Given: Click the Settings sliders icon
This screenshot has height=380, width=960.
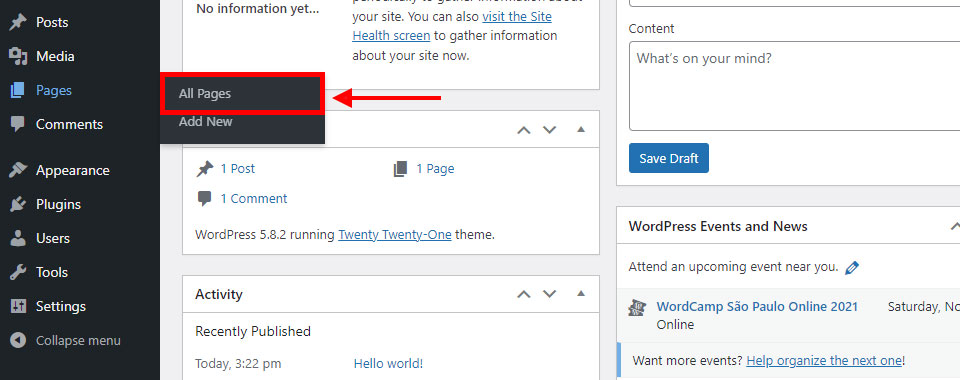Looking at the screenshot, I should coord(18,306).
